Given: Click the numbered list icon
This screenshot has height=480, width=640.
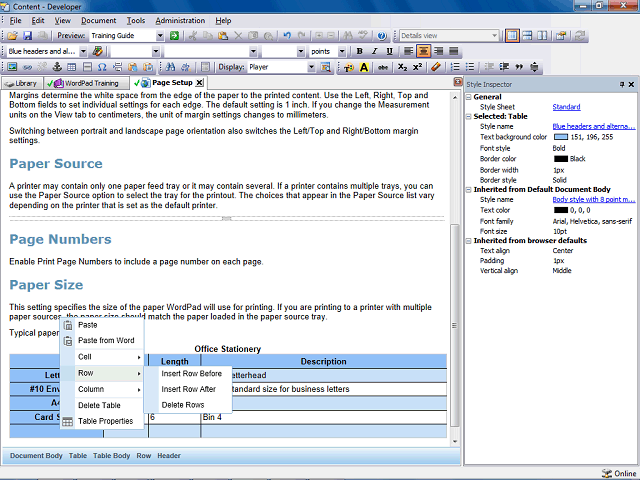Looking at the screenshot, I should tap(455, 67).
